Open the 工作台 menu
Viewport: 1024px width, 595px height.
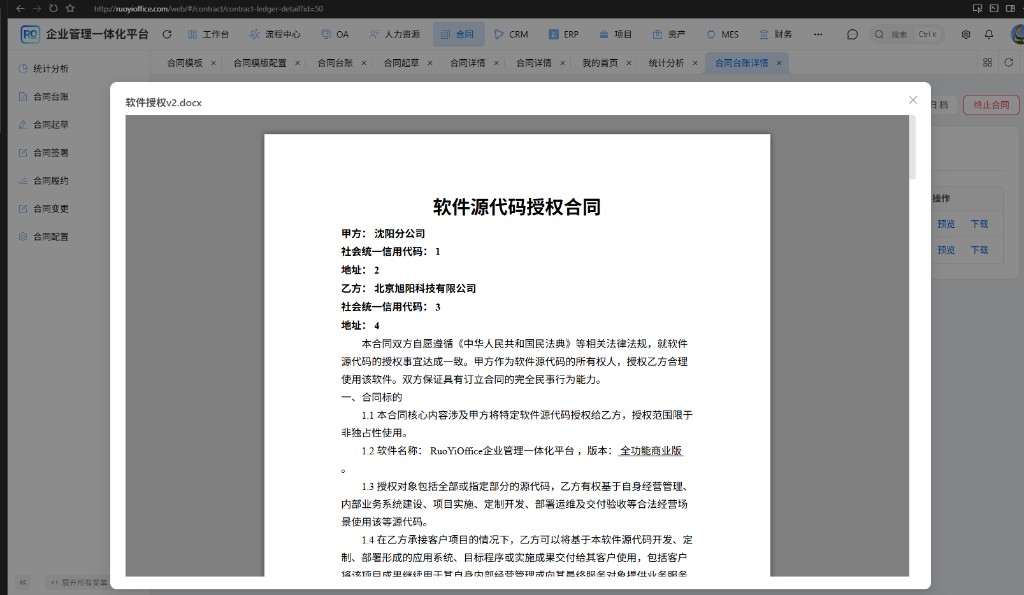208,34
